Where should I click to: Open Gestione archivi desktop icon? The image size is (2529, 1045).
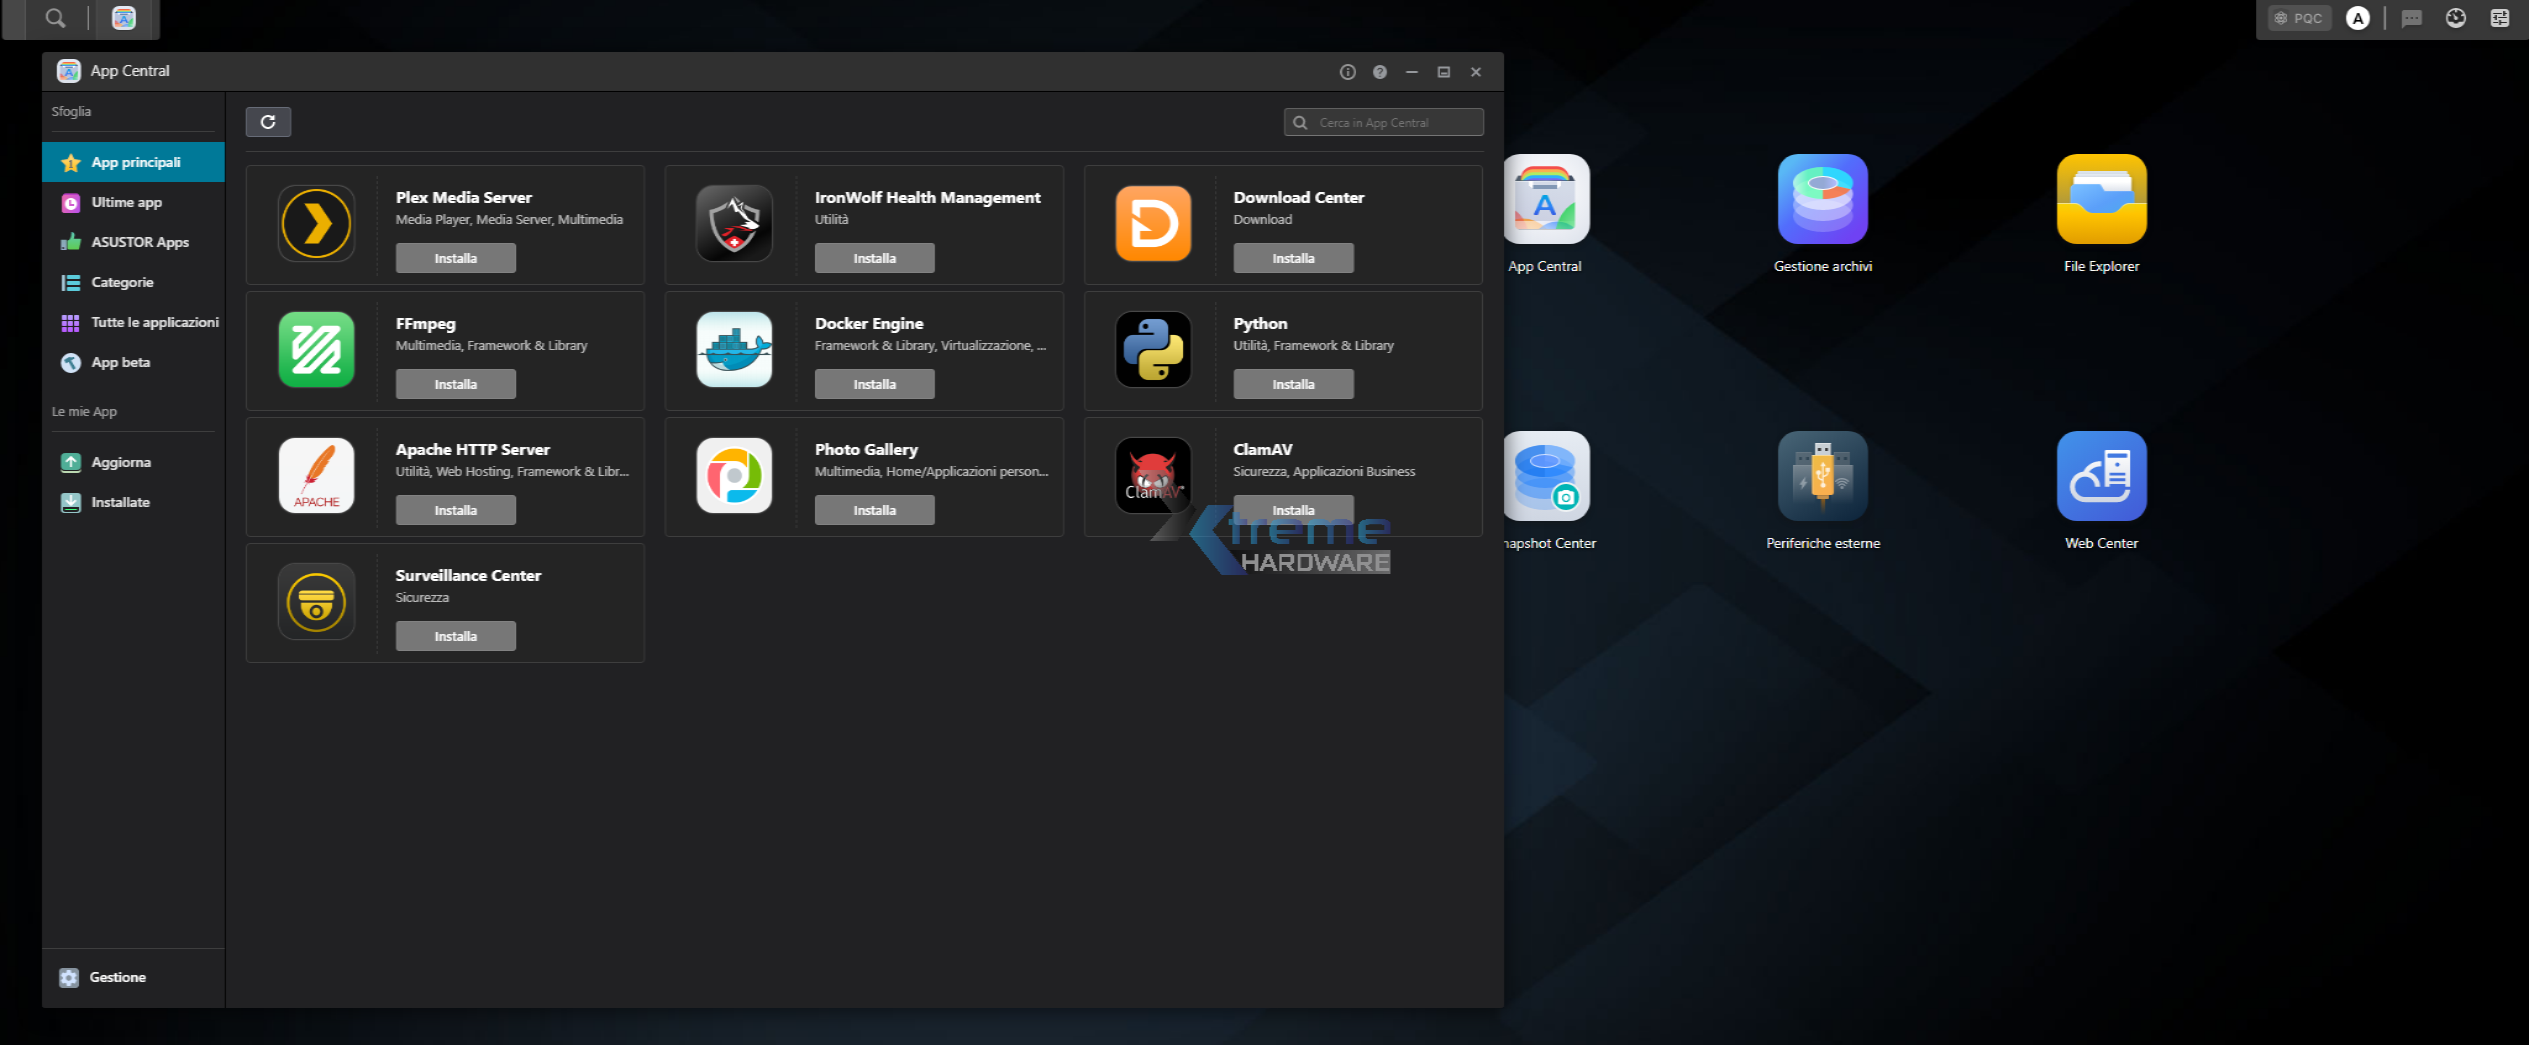[x=1822, y=199]
